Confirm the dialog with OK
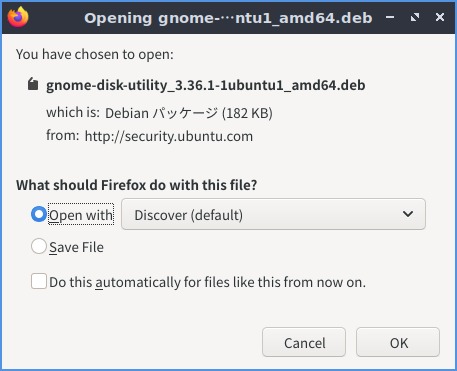This screenshot has height=371, width=457. (x=398, y=342)
